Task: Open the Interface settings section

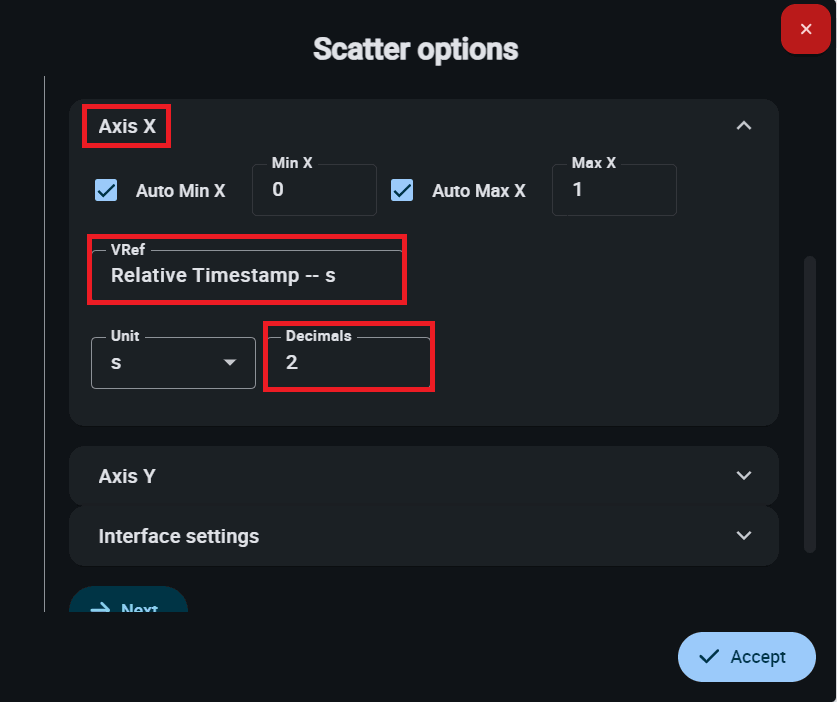Action: pyautogui.click(x=179, y=536)
